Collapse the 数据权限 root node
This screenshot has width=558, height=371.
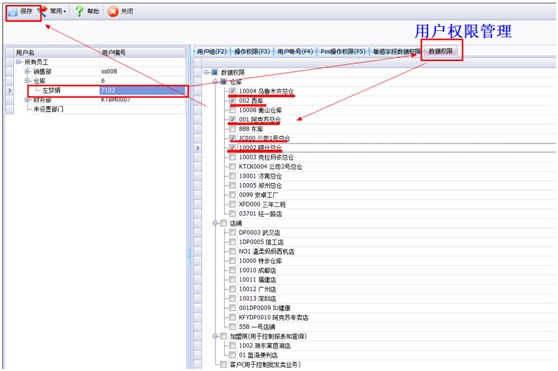click(206, 72)
